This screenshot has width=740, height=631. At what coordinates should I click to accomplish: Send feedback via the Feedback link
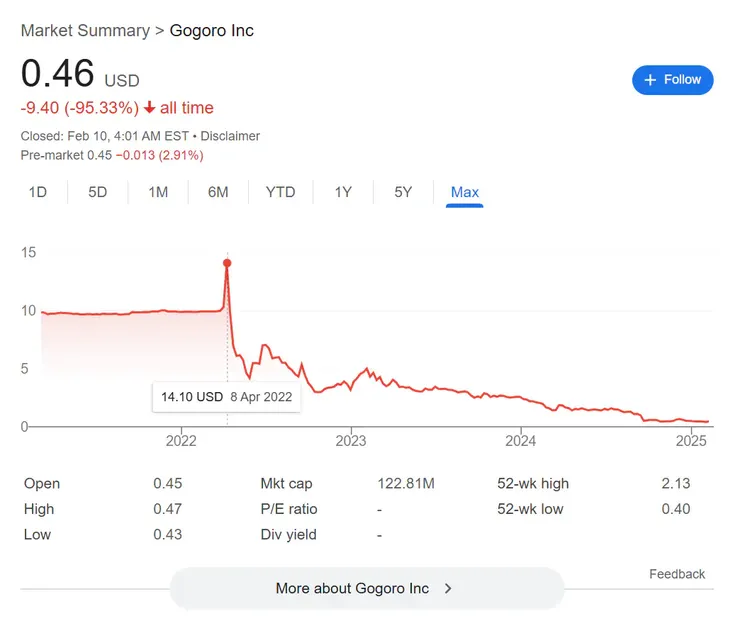(x=677, y=574)
